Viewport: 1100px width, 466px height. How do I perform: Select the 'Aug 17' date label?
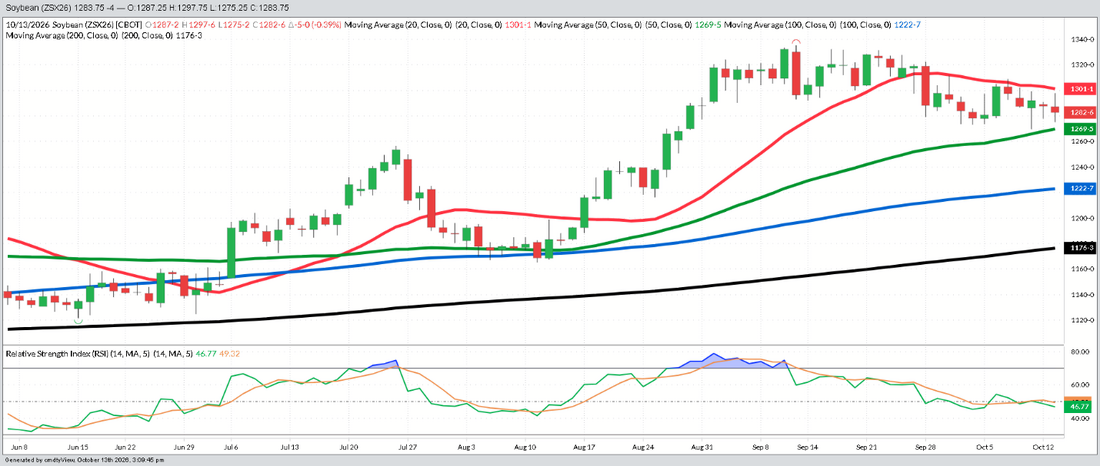pos(585,446)
